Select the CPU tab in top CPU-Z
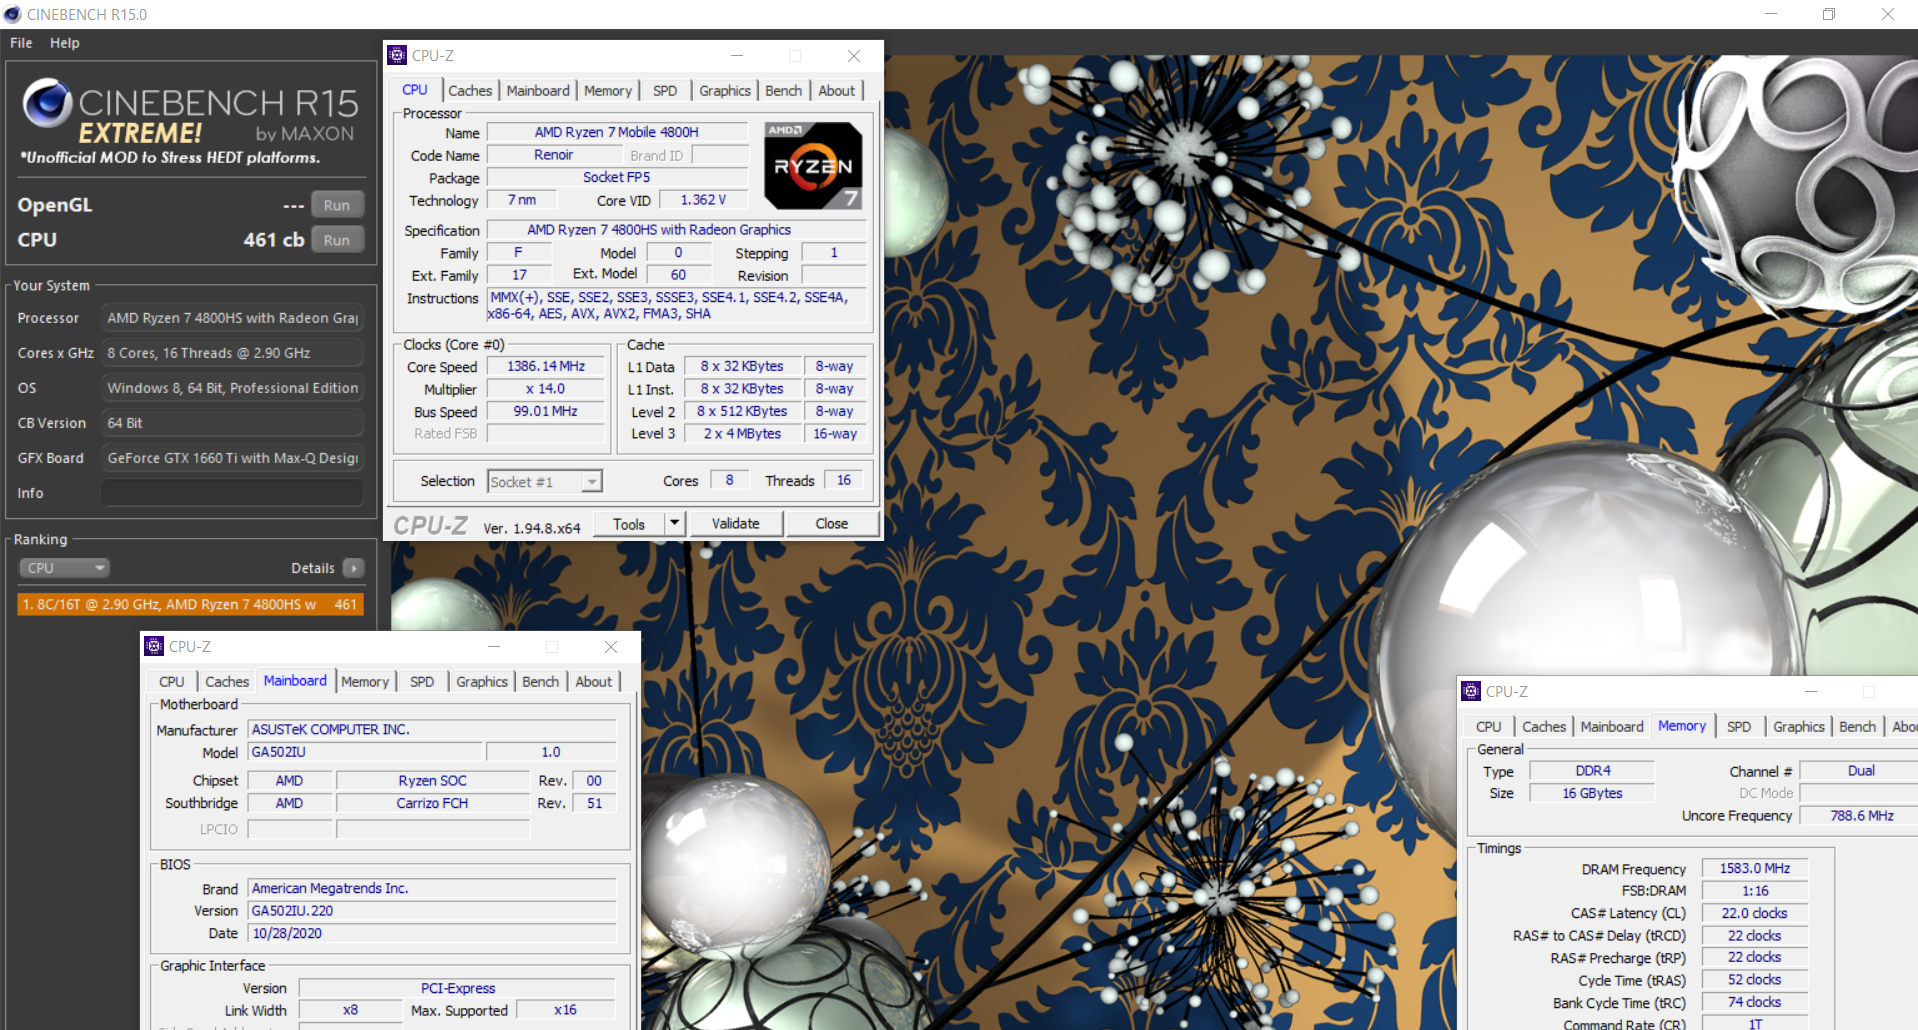Image resolution: width=1918 pixels, height=1030 pixels. pos(415,89)
